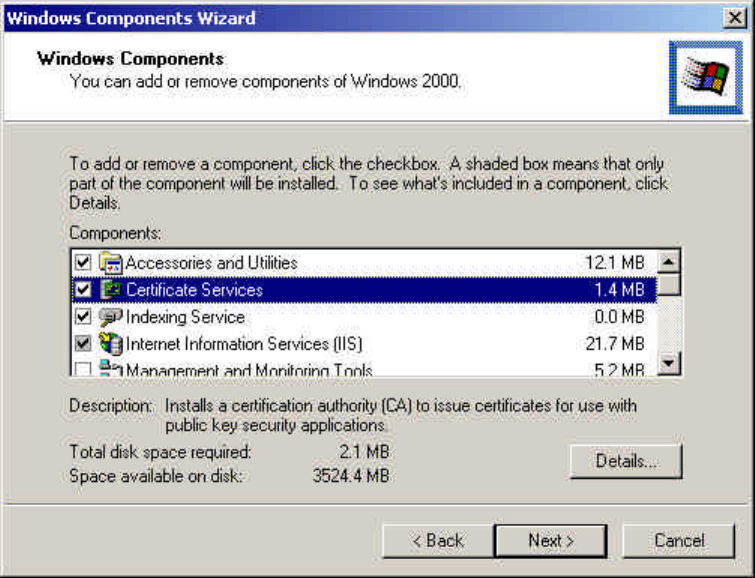Click the 5.2 MB size value
Image resolution: width=755 pixels, height=578 pixels.
pyautogui.click(x=619, y=369)
